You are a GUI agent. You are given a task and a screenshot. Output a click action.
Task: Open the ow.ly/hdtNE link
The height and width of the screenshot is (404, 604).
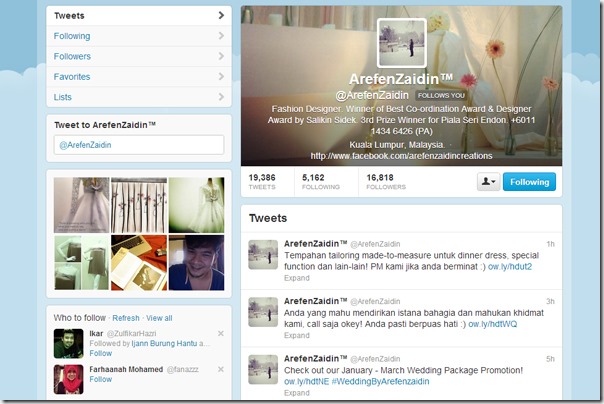[306, 382]
